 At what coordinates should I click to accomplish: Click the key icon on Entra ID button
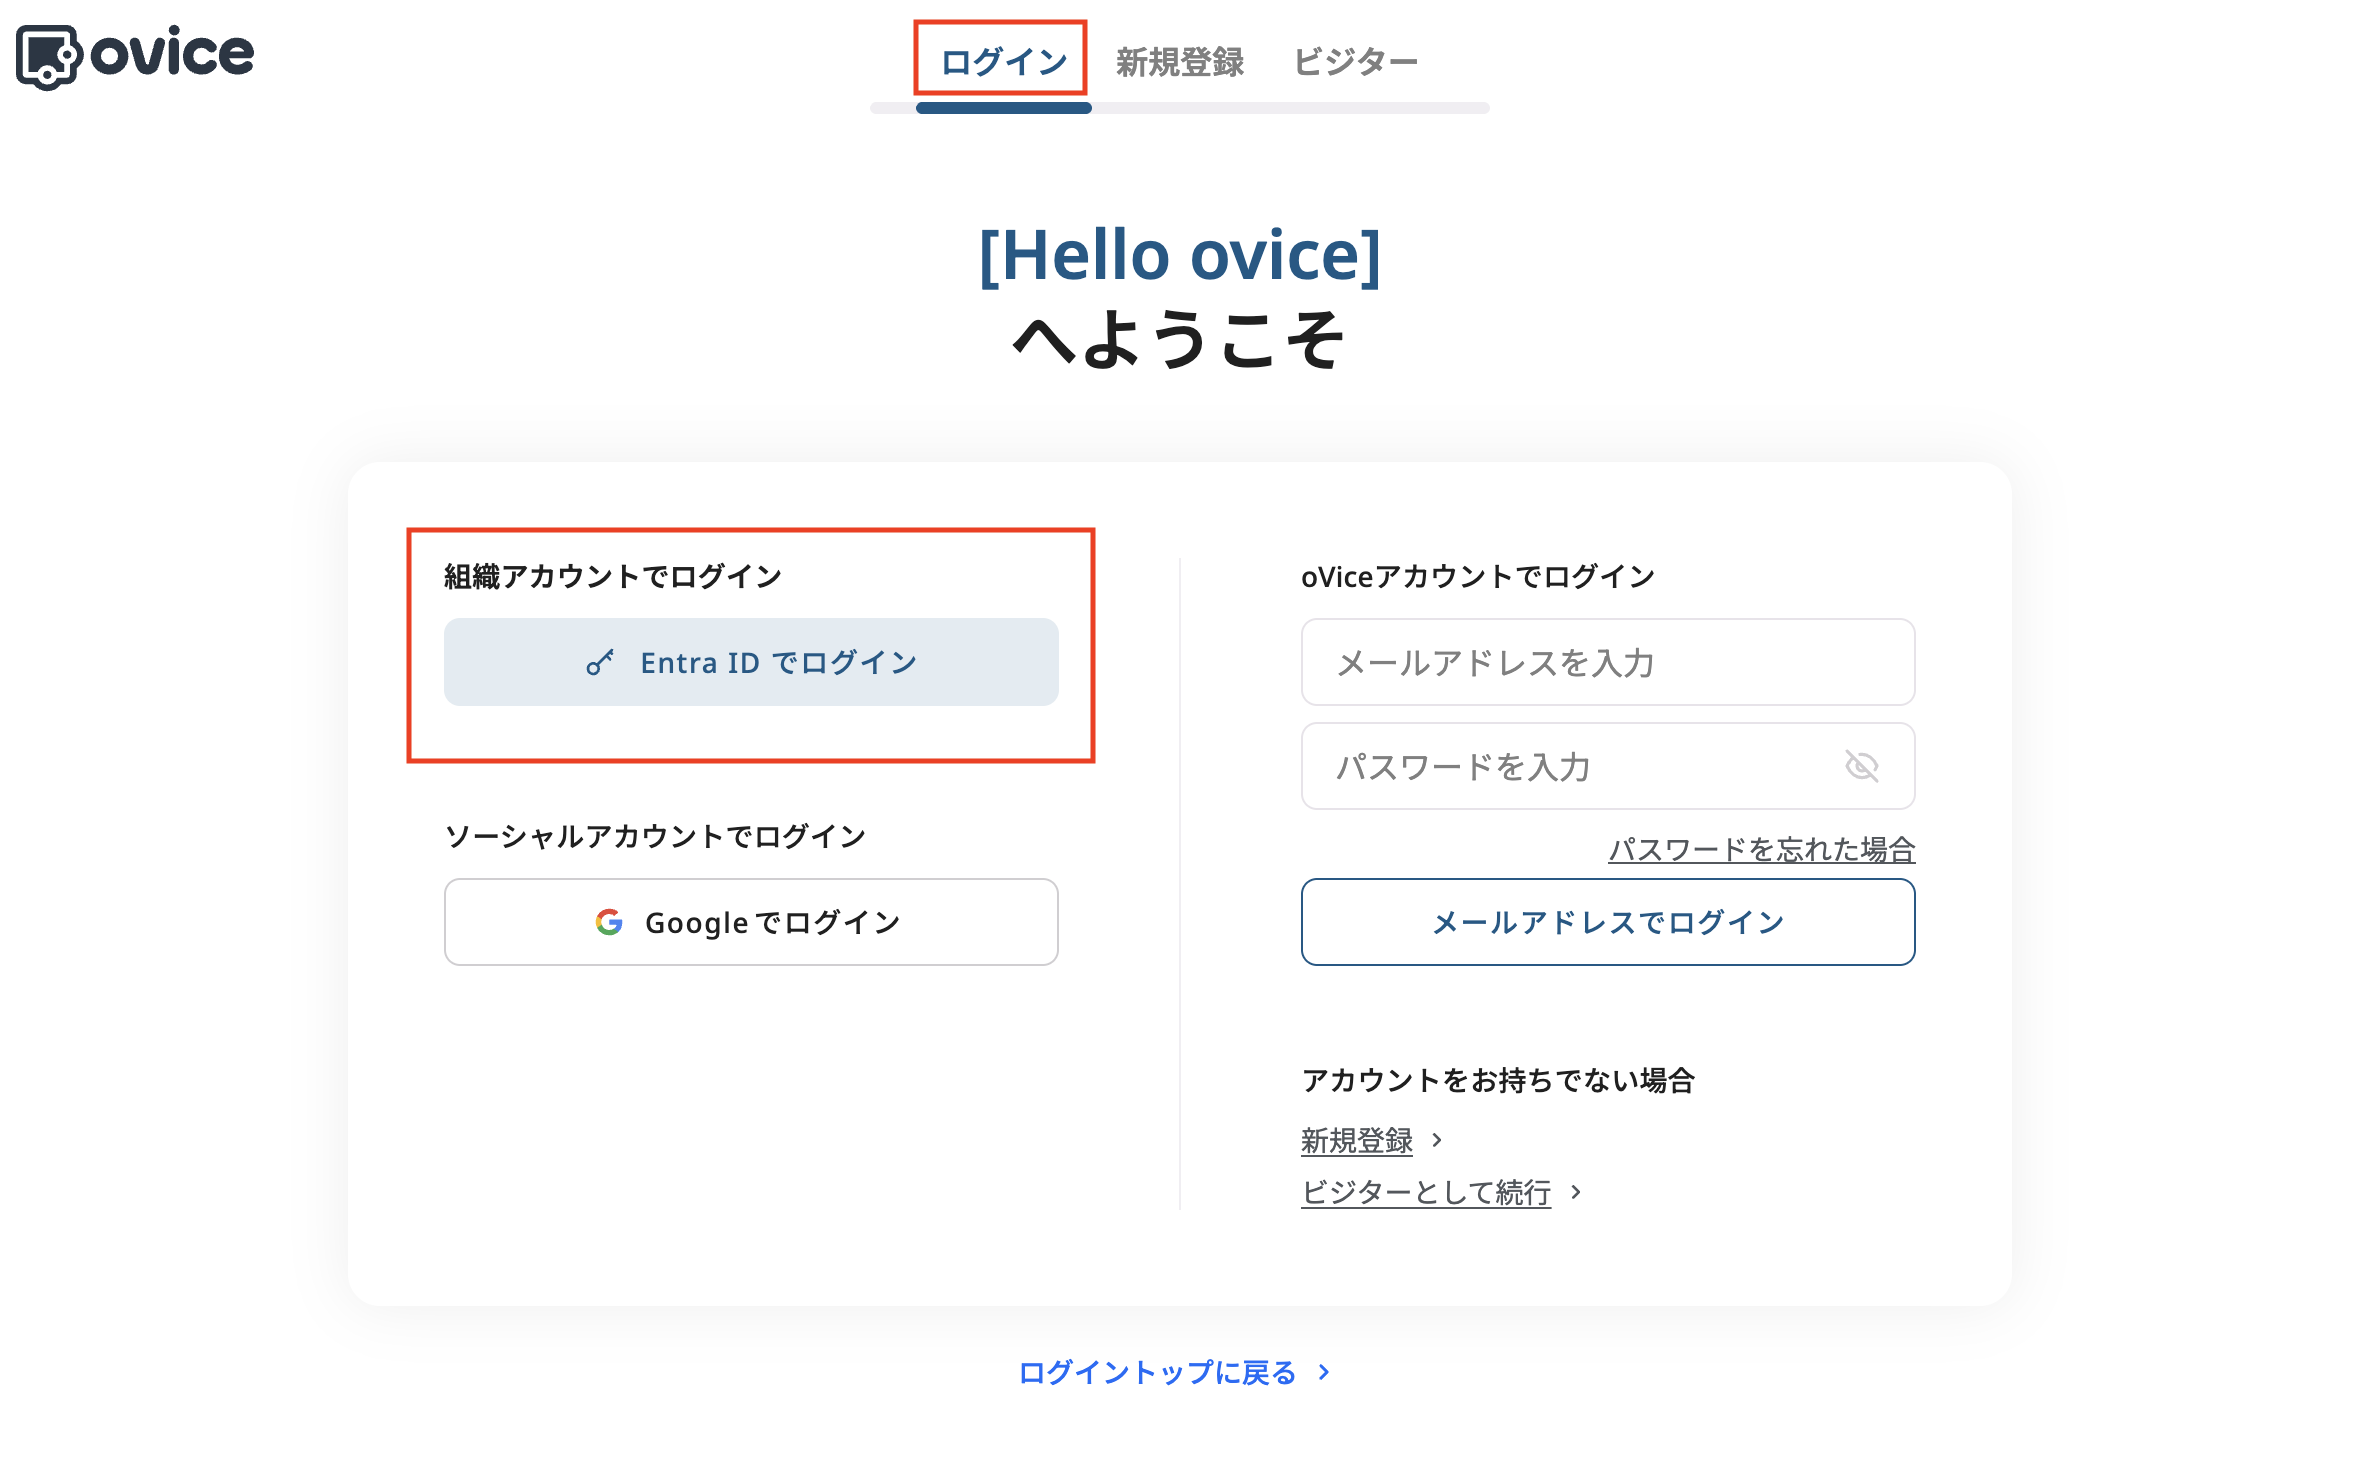pyautogui.click(x=600, y=662)
